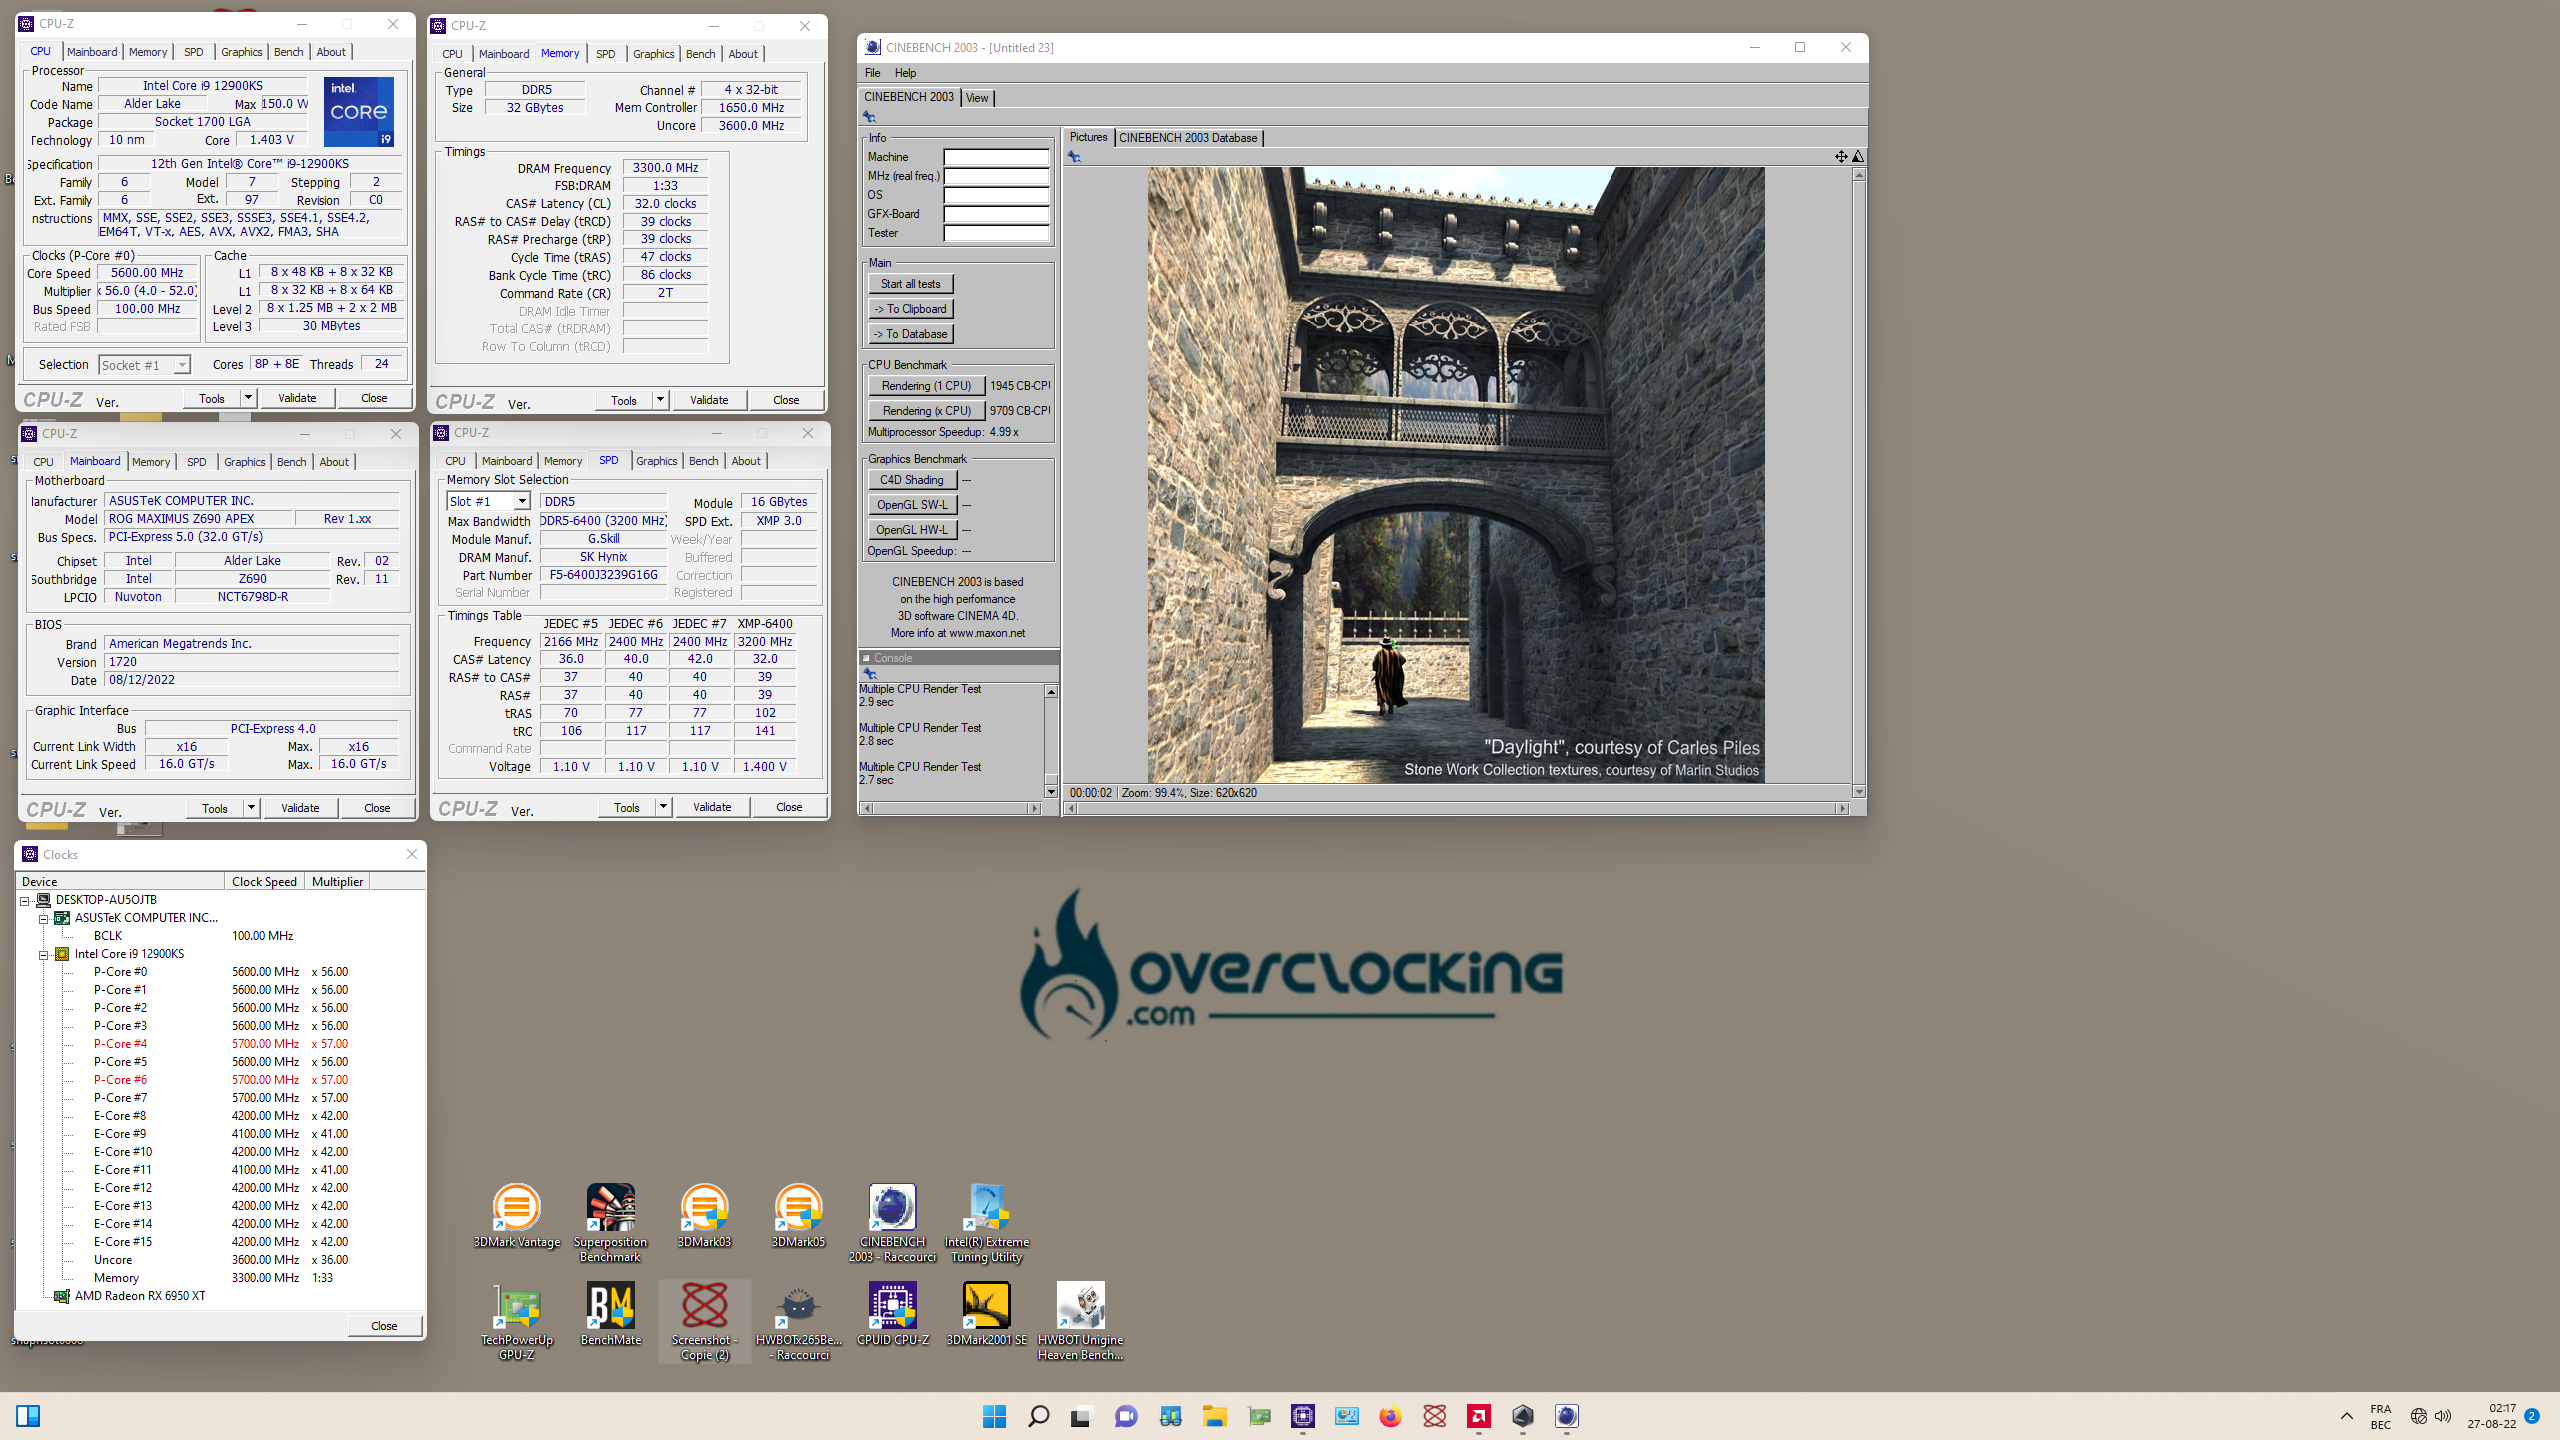Switch to Graphics tab in CPU-Z Memory window
Image resolution: width=2560 pixels, height=1440 pixels.
[653, 54]
